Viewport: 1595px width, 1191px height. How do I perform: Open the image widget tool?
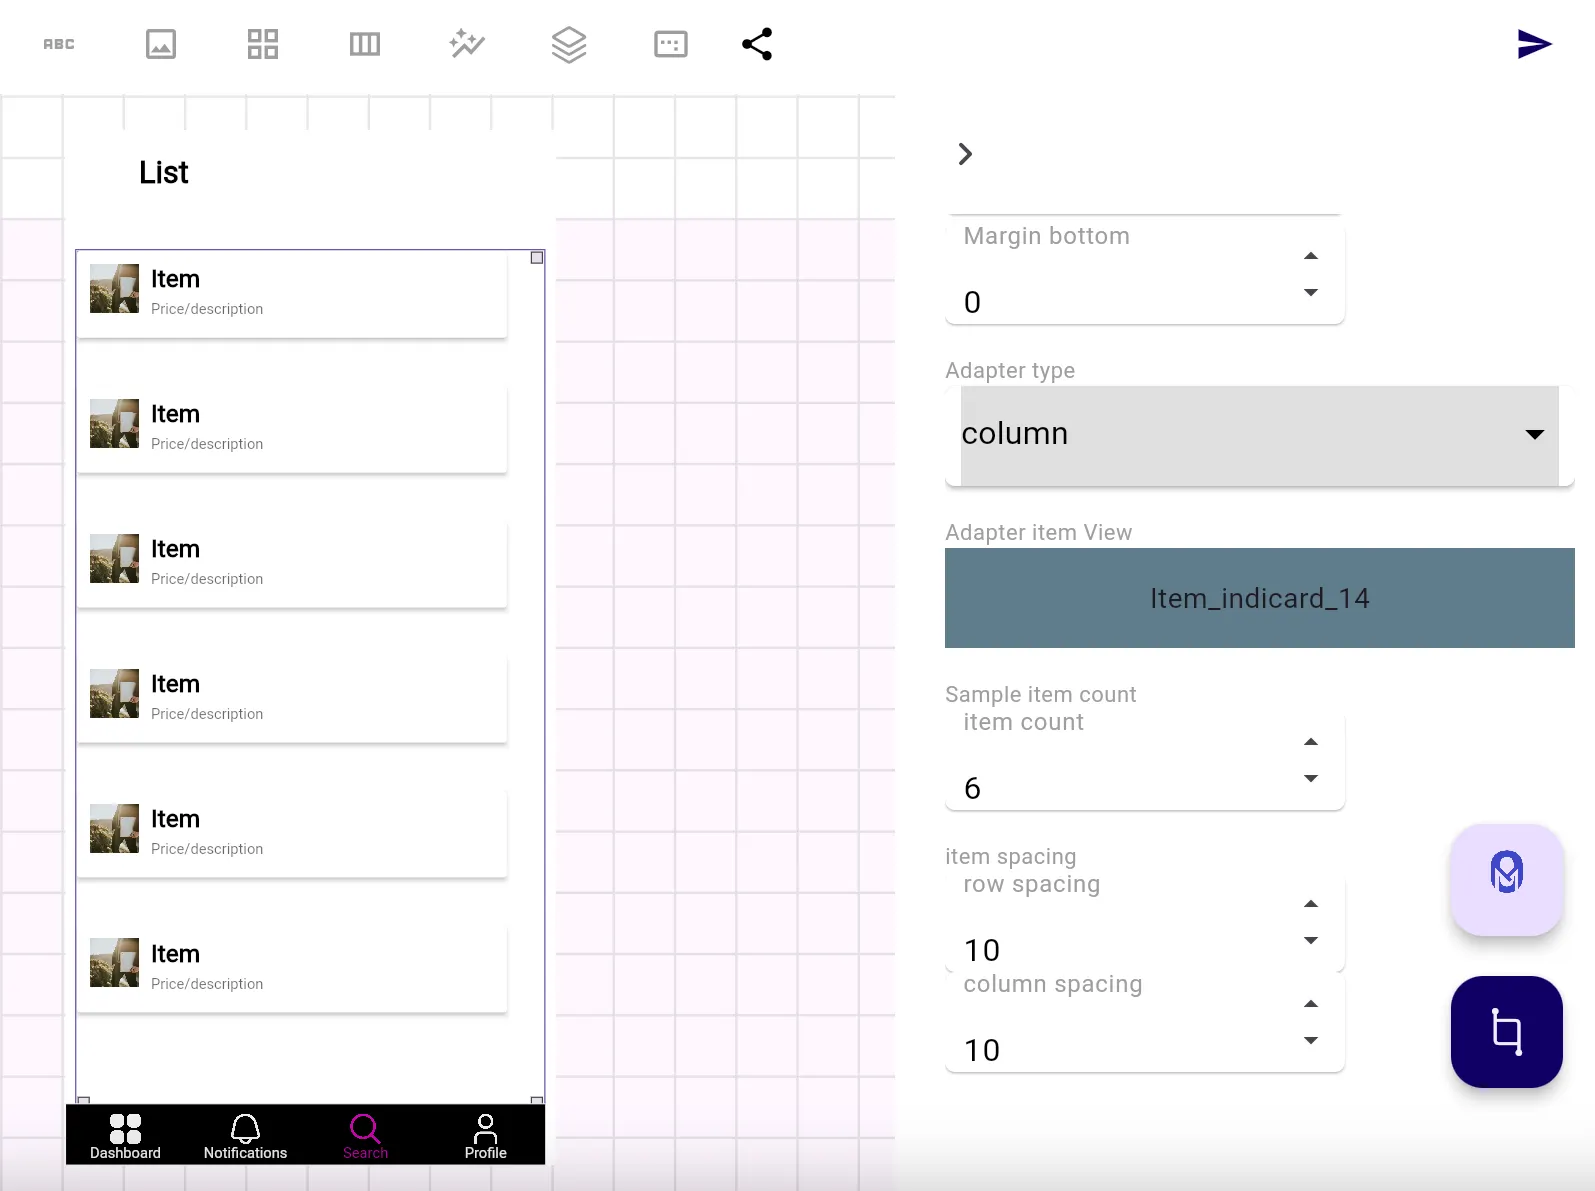[x=161, y=44]
